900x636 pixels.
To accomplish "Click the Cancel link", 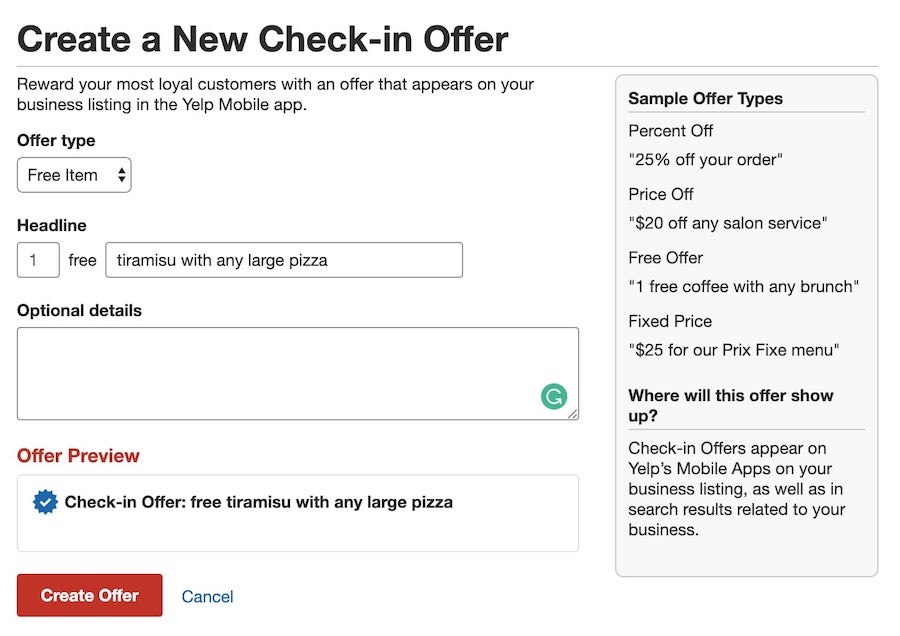I will pos(207,596).
